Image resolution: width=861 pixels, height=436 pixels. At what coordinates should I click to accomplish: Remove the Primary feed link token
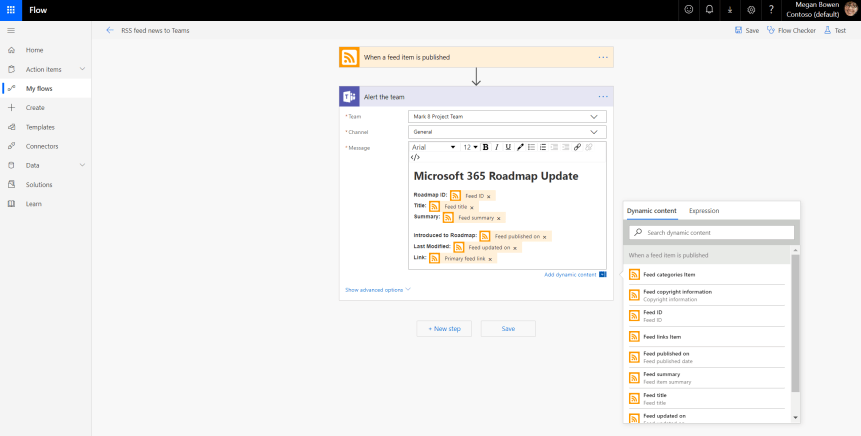pyautogui.click(x=490, y=258)
